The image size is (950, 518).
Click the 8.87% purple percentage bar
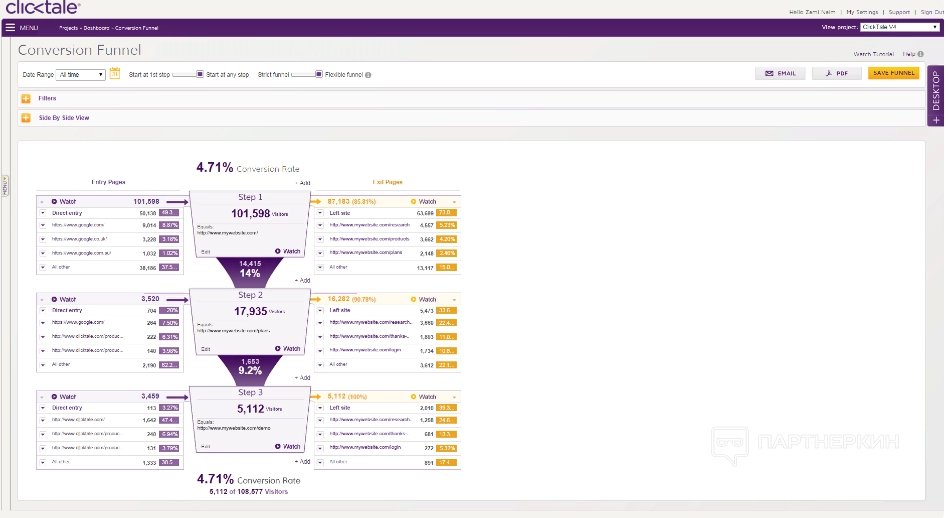coord(169,225)
